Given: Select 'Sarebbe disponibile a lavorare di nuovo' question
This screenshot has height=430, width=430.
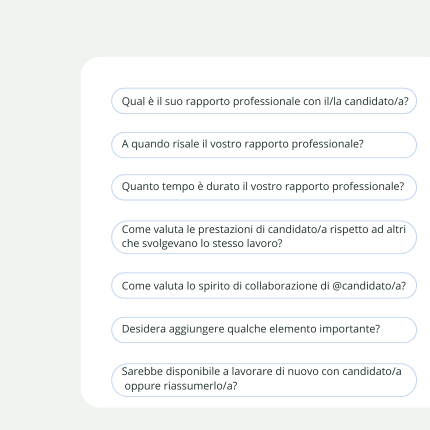Looking at the screenshot, I should click(264, 380).
